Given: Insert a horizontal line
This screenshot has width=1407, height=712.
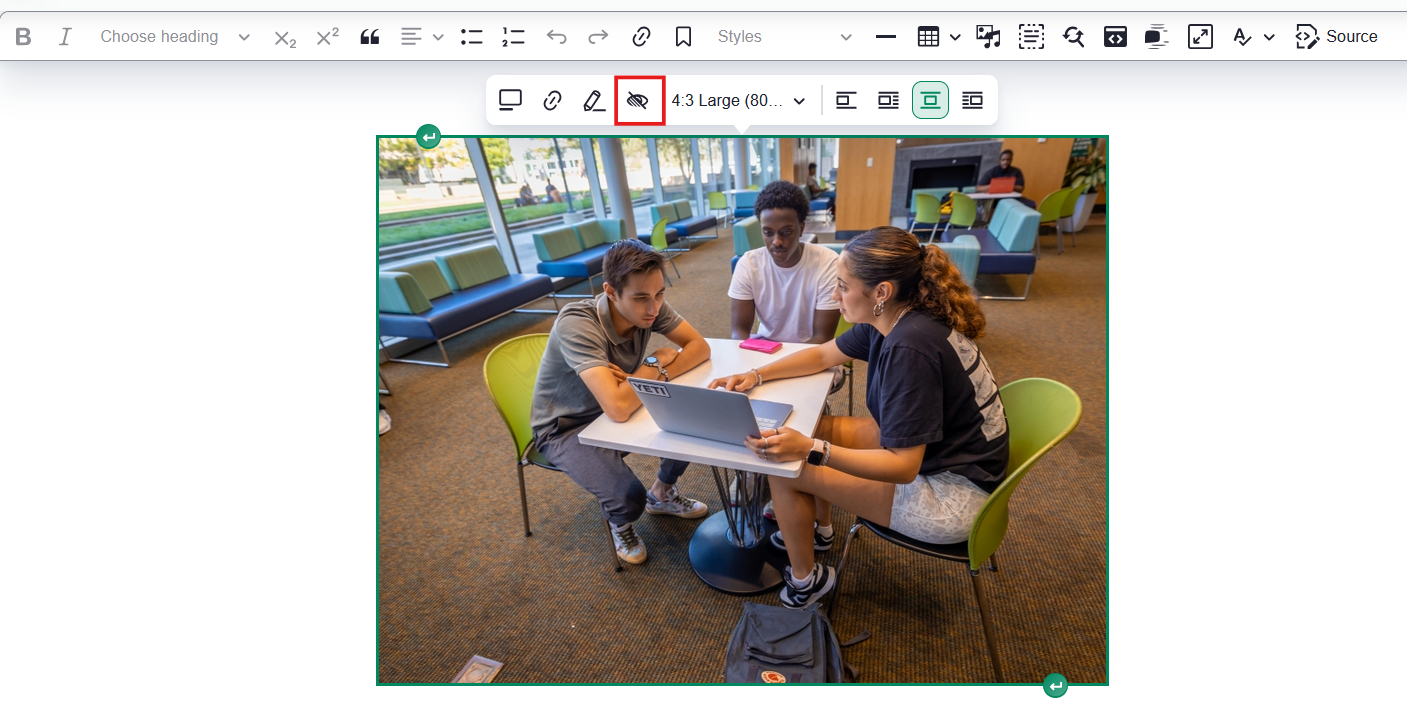Looking at the screenshot, I should click(x=885, y=37).
